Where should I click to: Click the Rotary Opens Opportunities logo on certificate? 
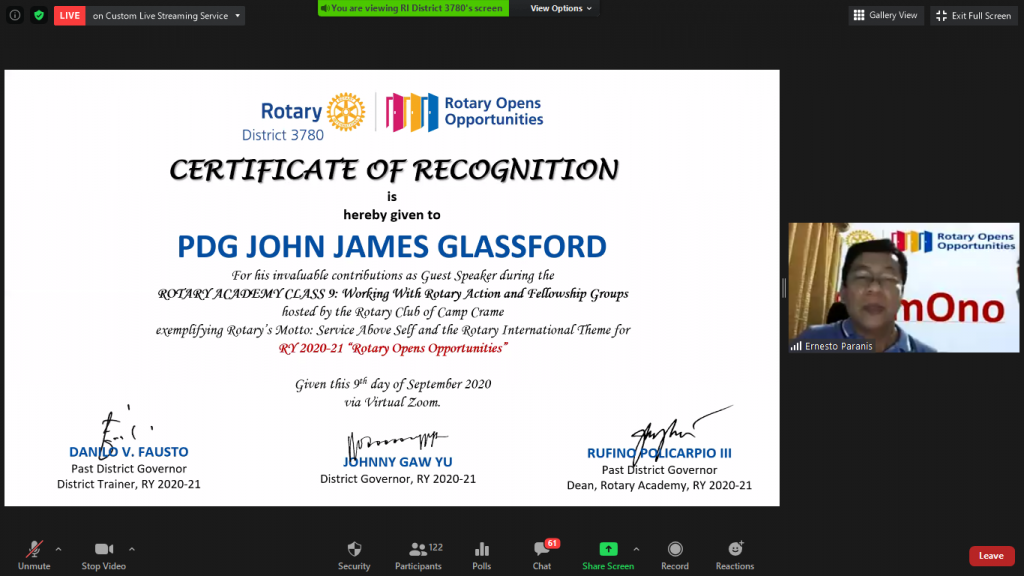(464, 112)
